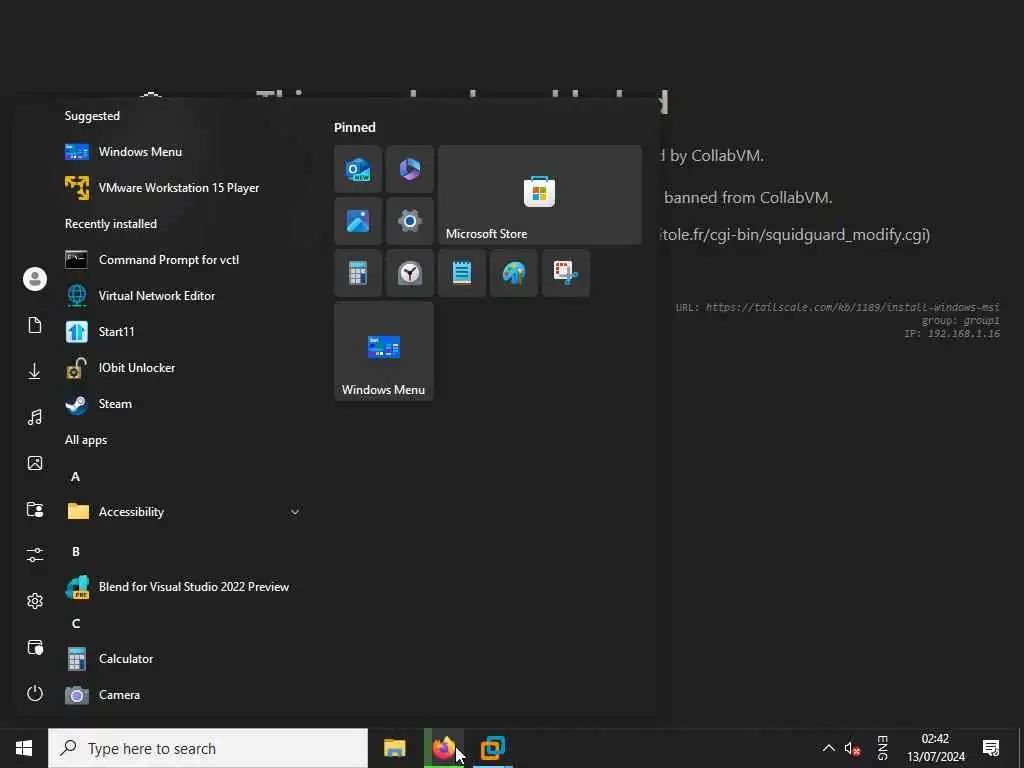Open Command Prompt for vctl

[183, 259]
